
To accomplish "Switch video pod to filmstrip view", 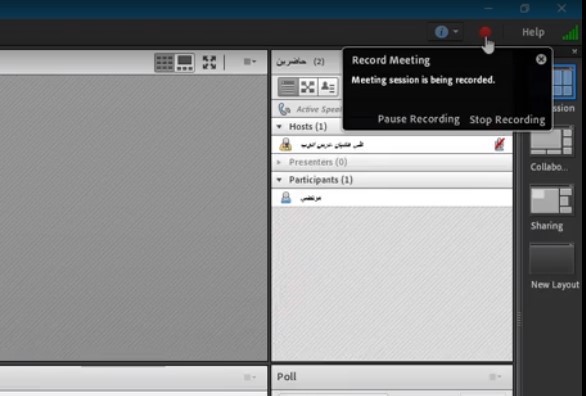I will pos(185,62).
